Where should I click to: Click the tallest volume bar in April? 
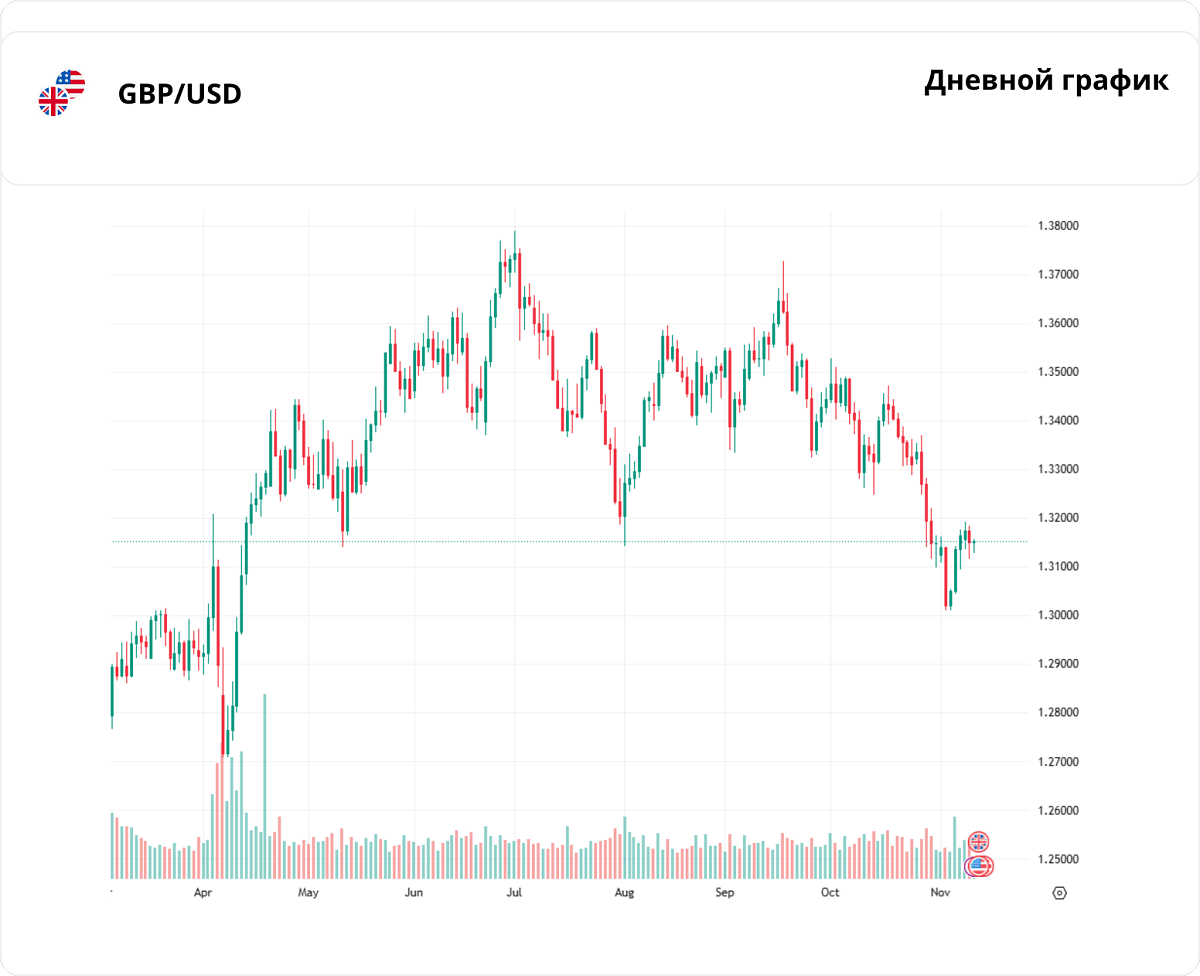pyautogui.click(x=265, y=785)
